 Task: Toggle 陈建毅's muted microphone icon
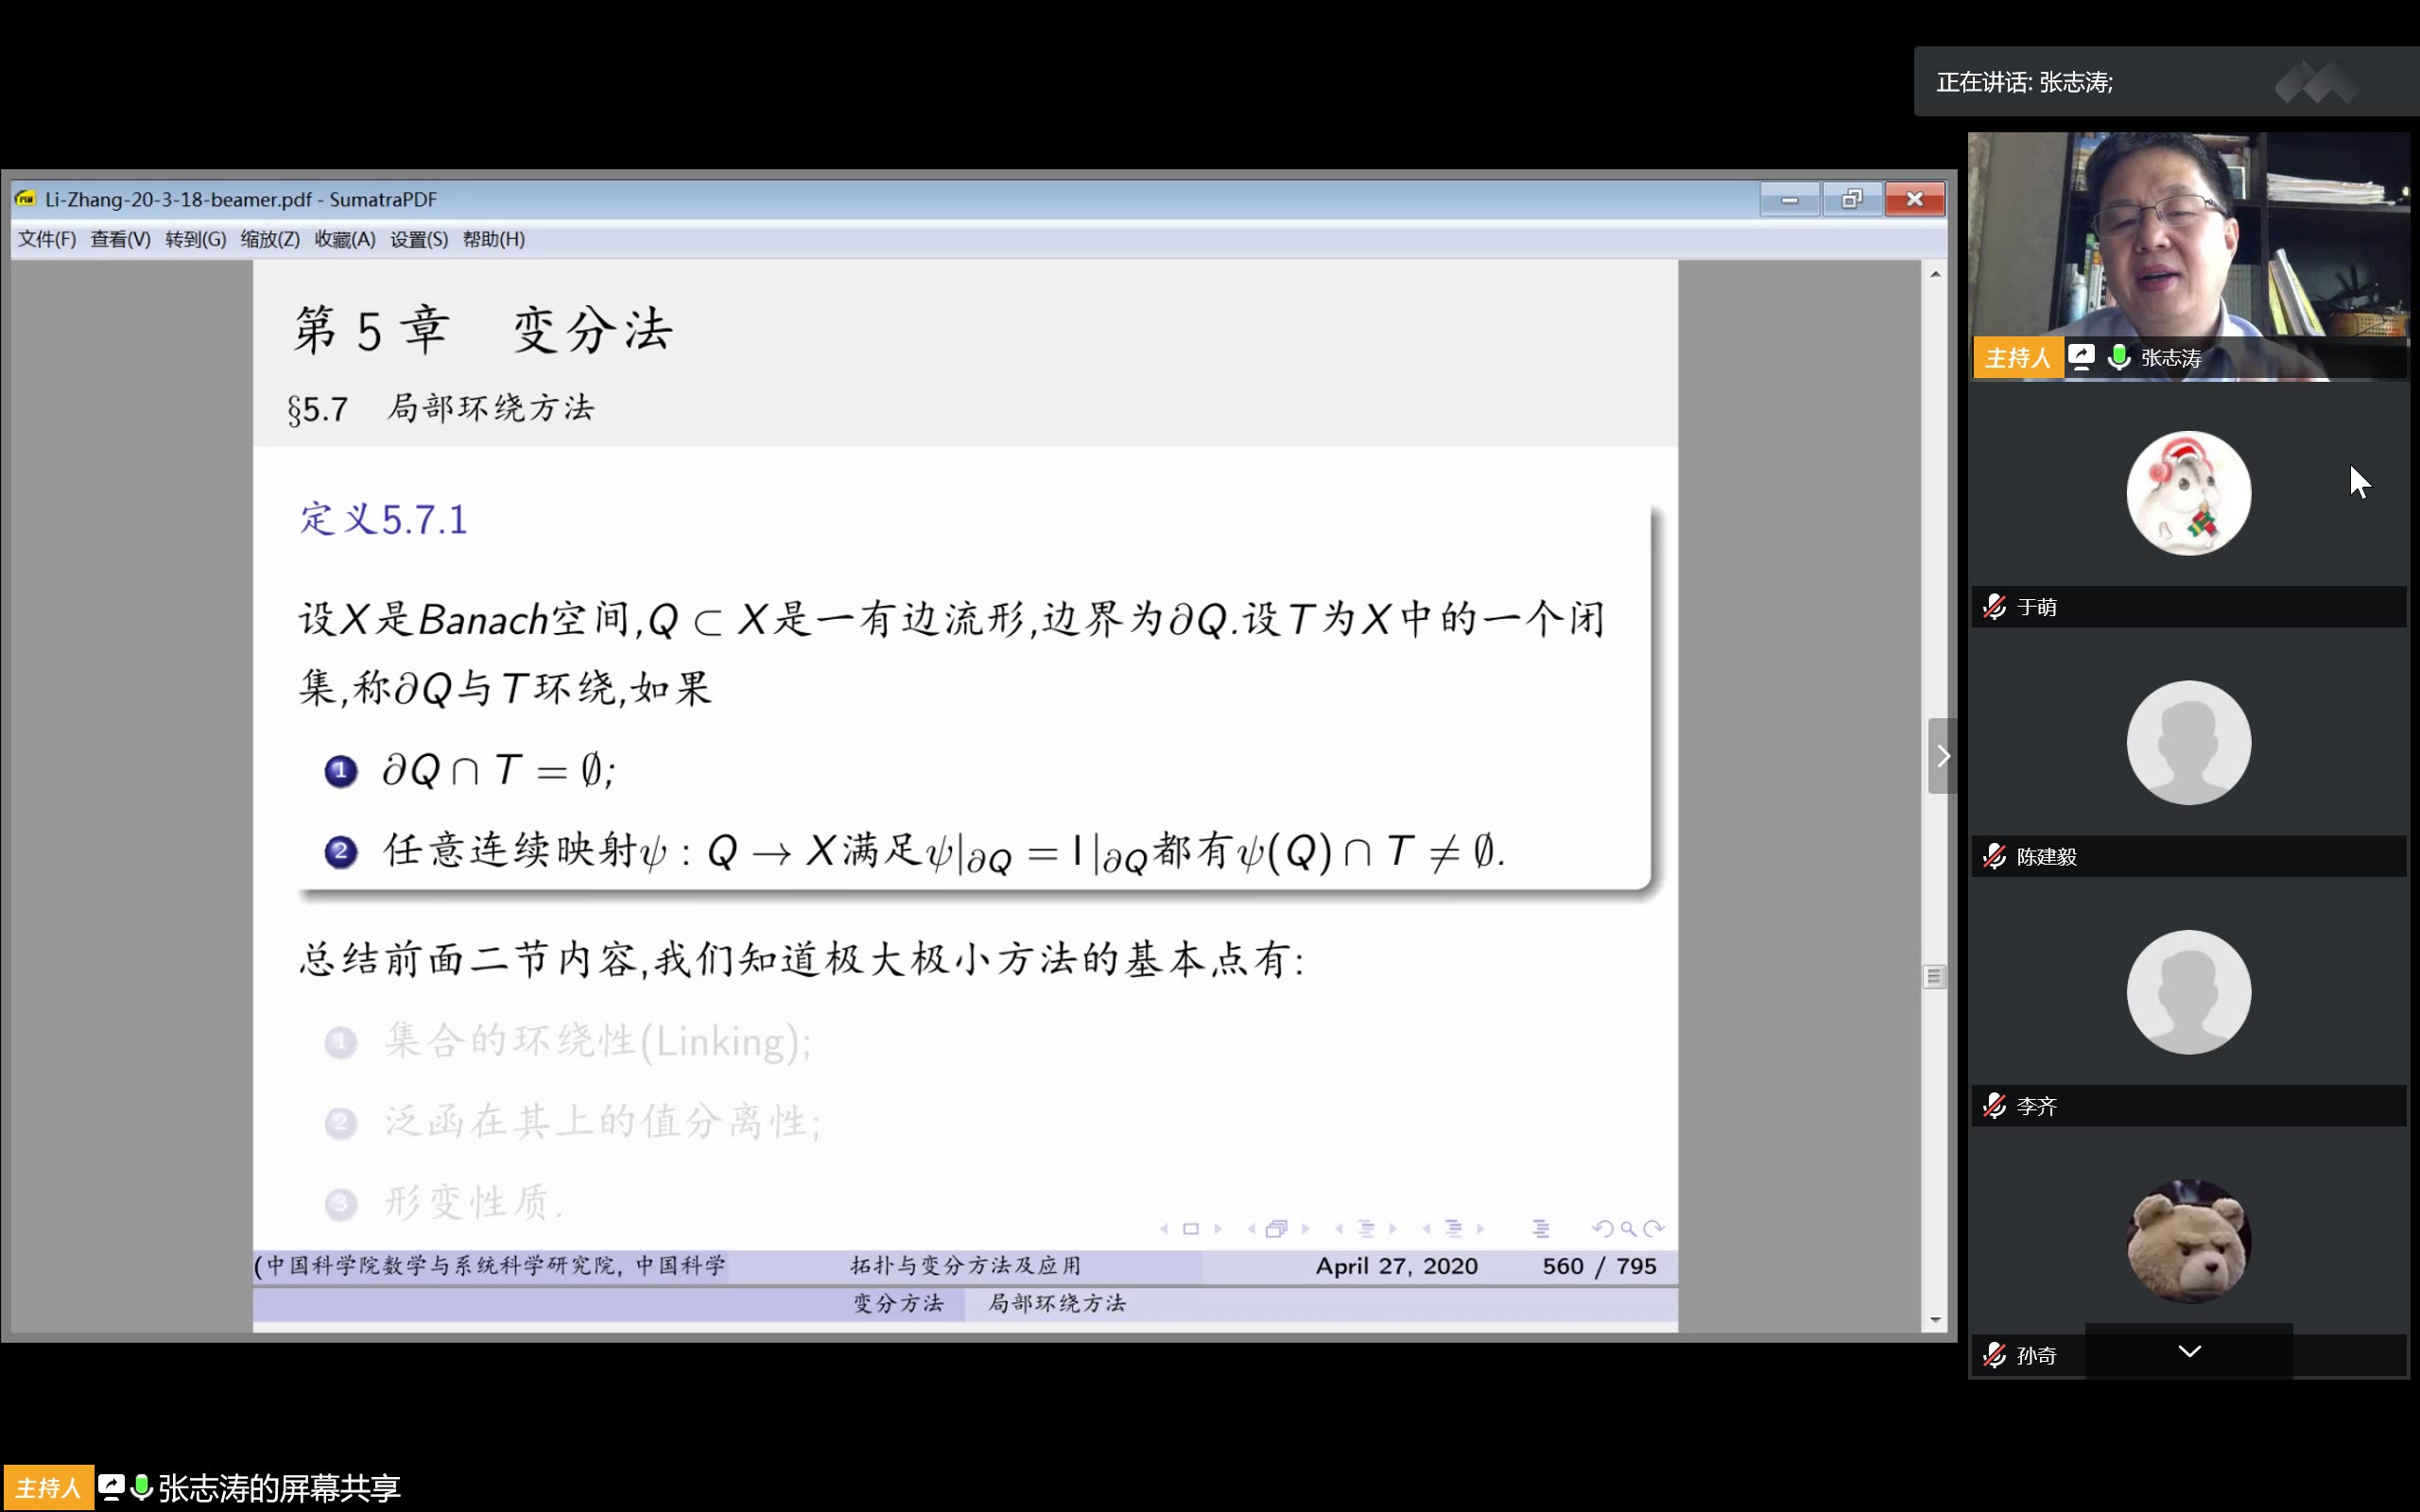(x=1995, y=856)
